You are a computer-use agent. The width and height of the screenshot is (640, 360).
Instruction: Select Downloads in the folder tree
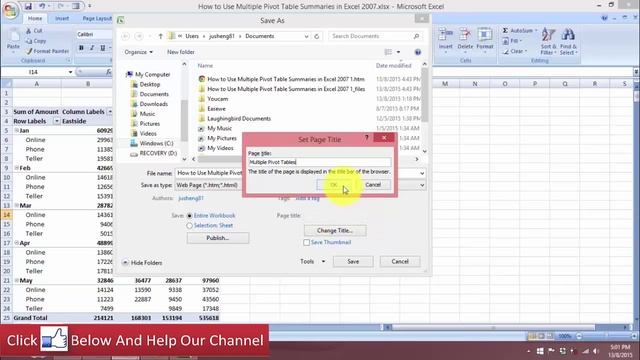coord(153,104)
